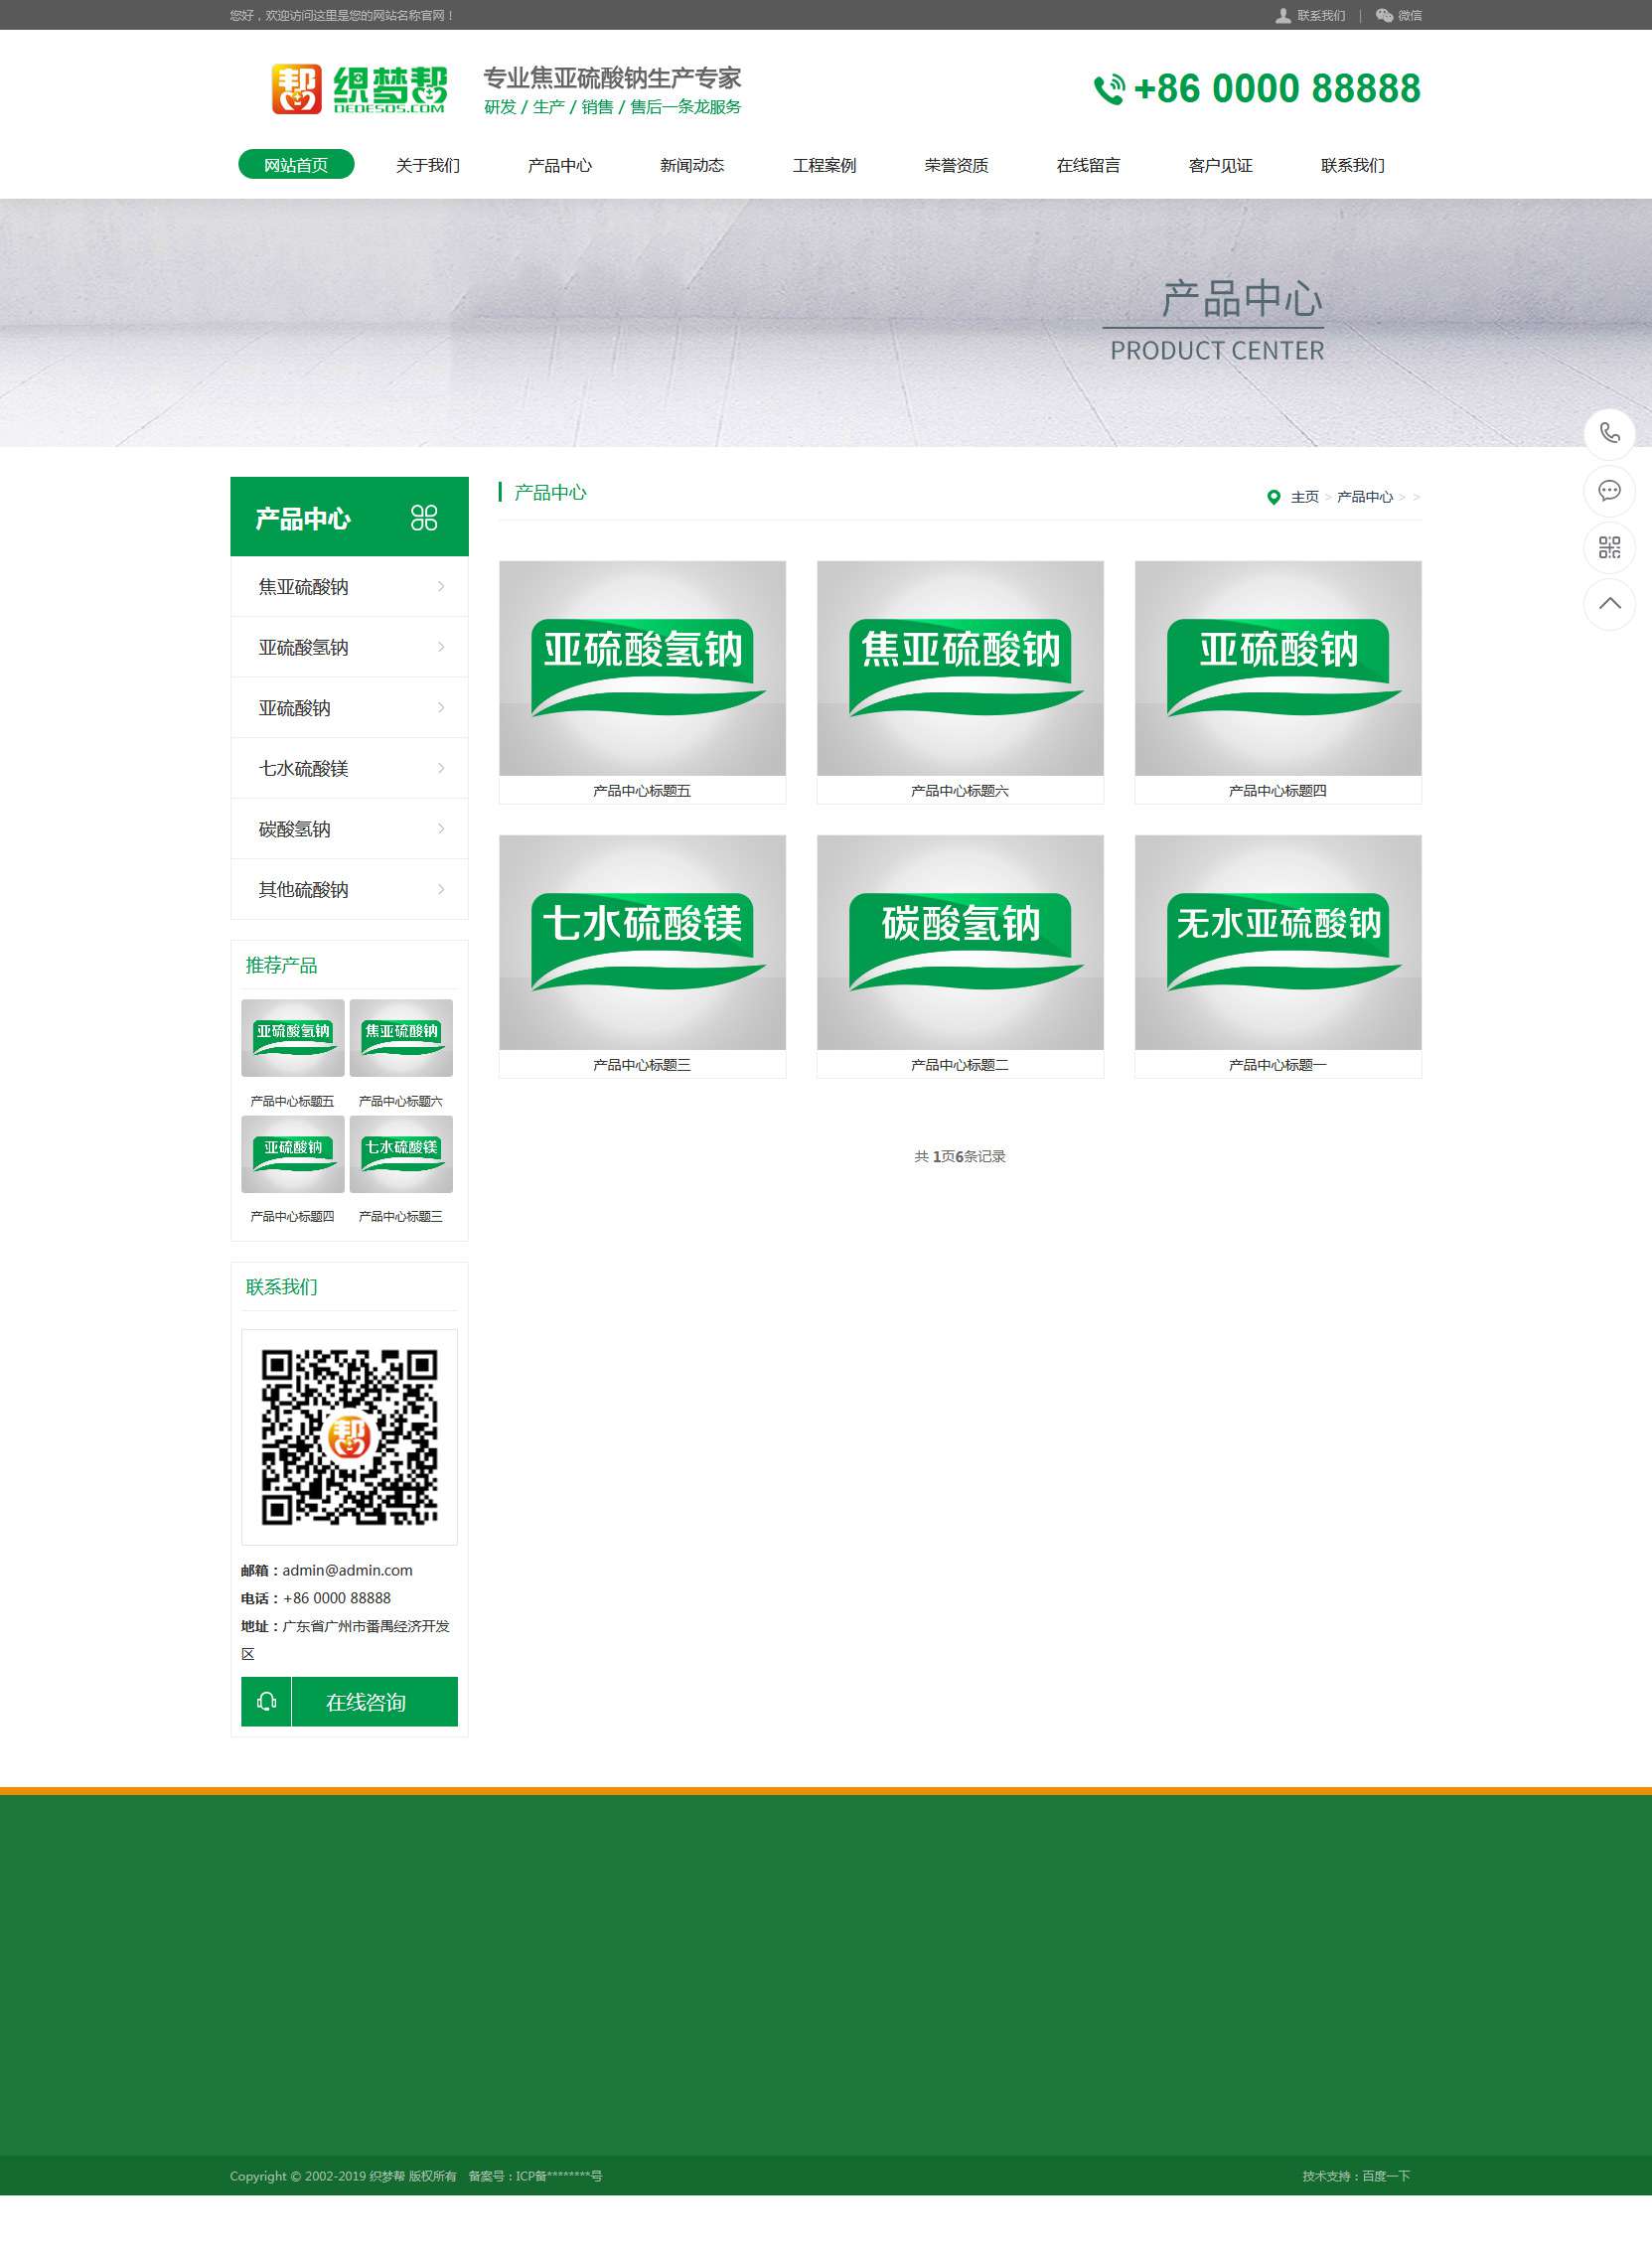Open the 焦亚硫酸钠 large product image
Viewport: 1652px width, 2255px height.
960,668
